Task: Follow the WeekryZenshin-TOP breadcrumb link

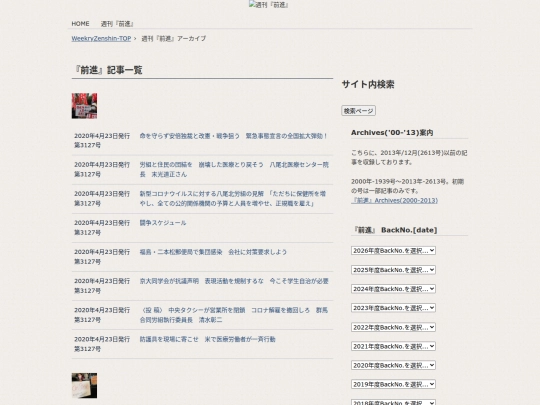Action: tap(101, 39)
